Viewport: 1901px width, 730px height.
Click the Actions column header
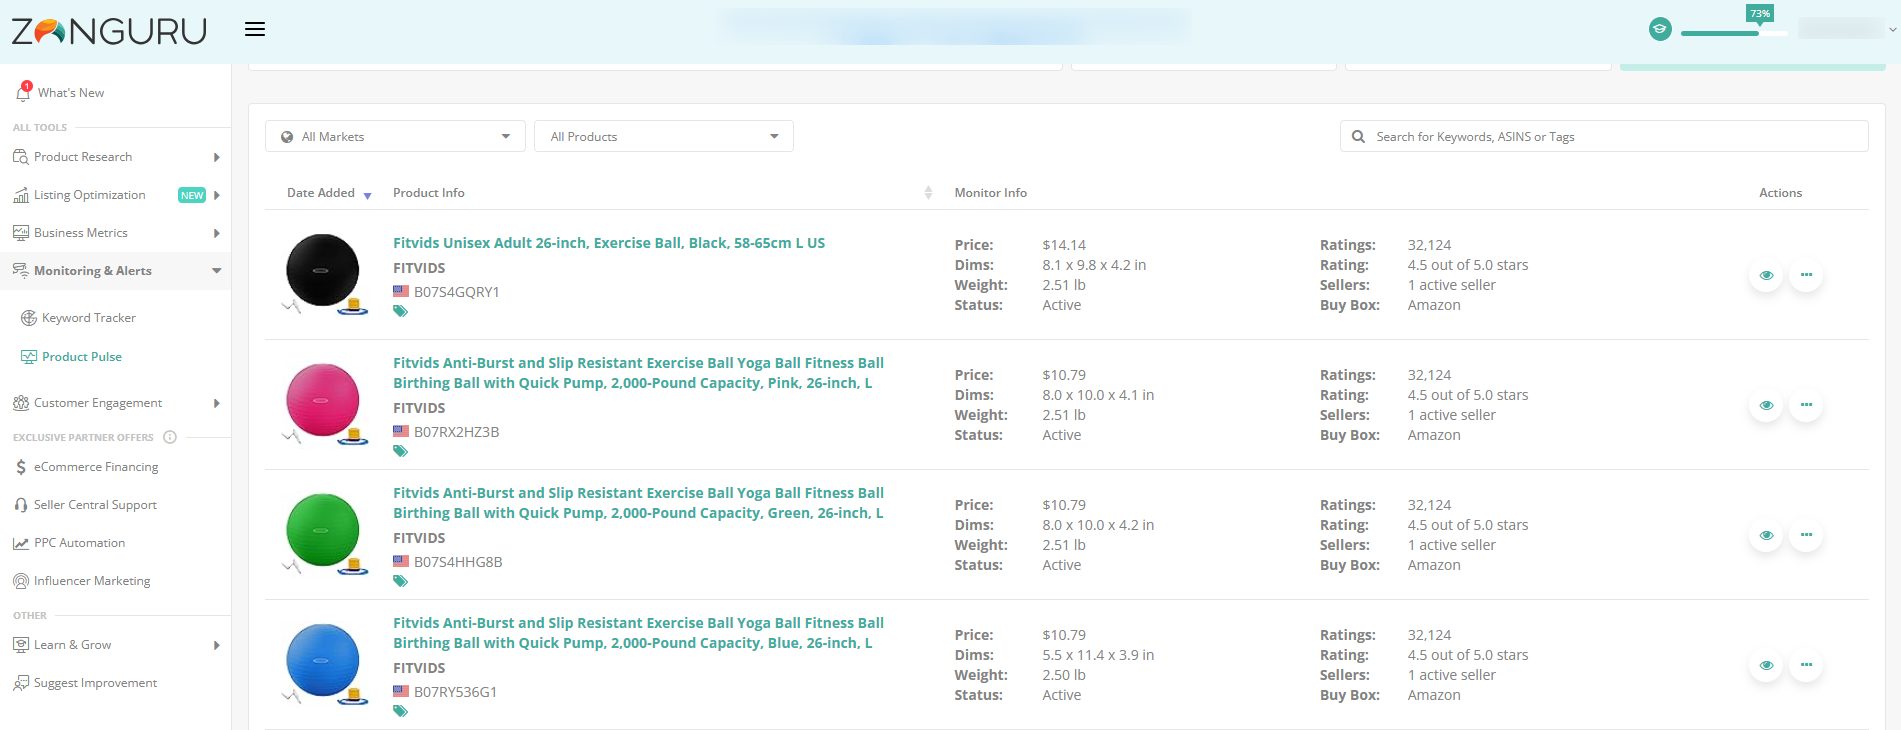pos(1780,193)
